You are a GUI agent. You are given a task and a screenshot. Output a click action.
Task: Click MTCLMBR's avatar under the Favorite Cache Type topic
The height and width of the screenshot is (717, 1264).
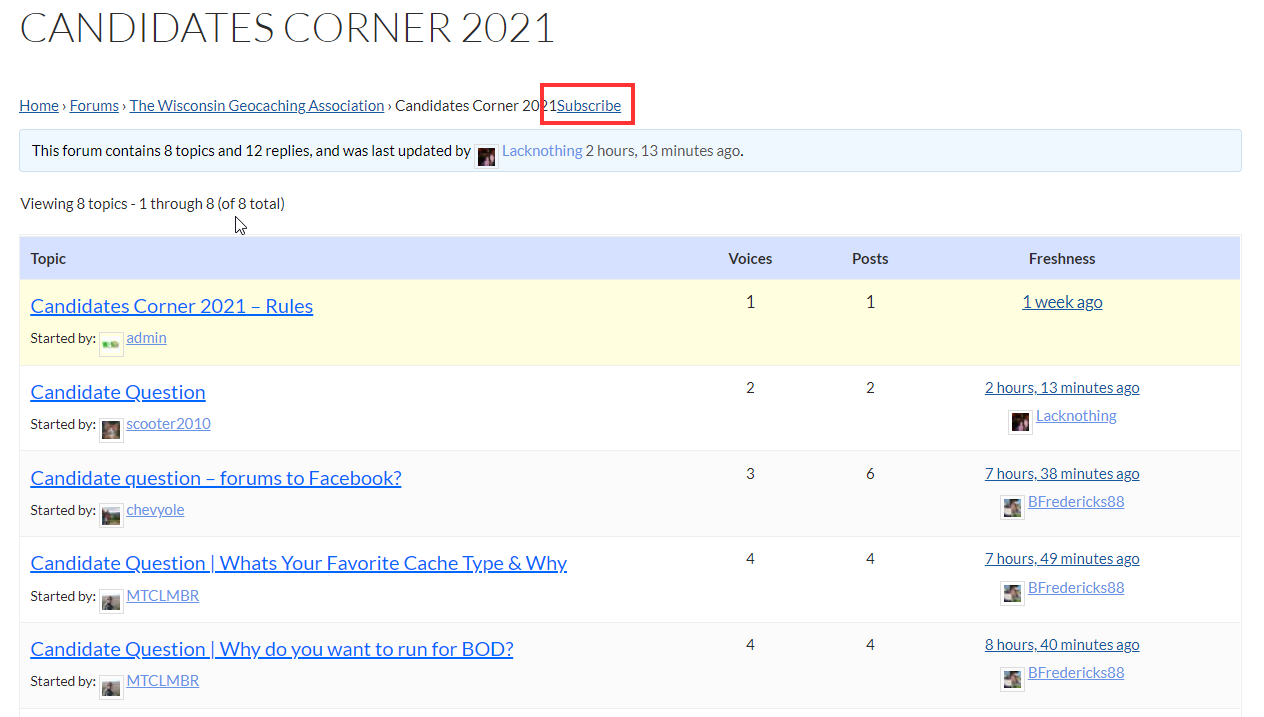pos(111,601)
